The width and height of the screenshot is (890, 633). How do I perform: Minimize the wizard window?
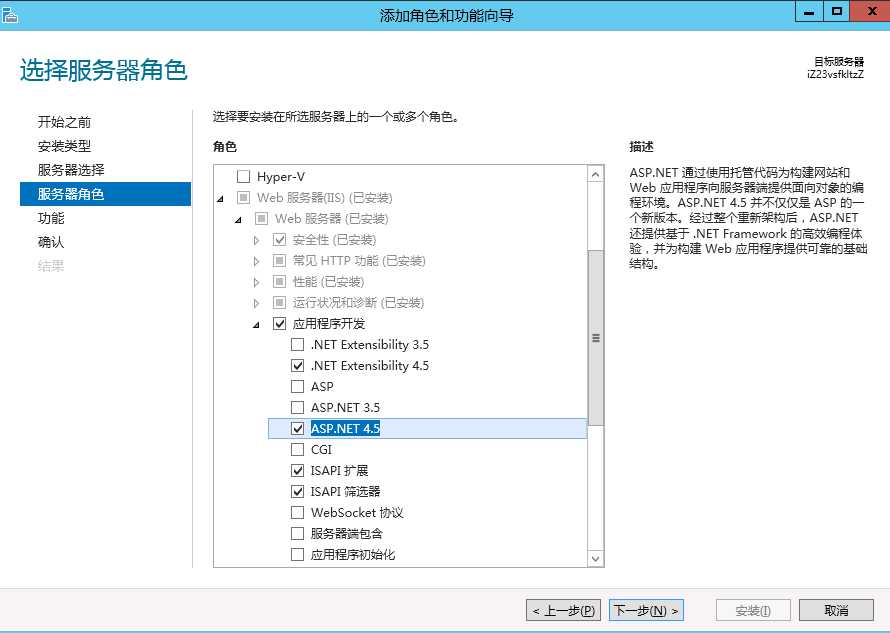(809, 11)
